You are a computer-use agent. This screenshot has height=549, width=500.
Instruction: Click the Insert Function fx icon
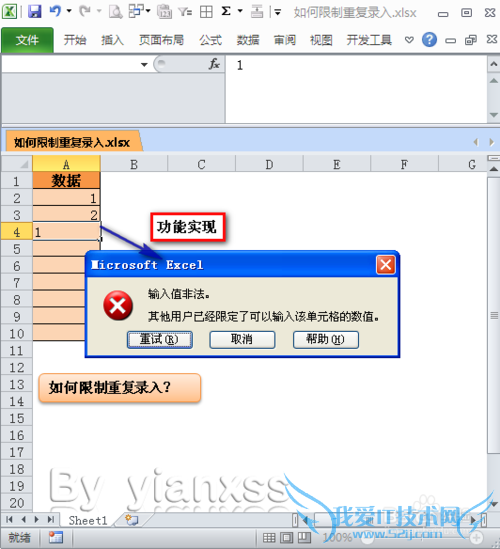tap(214, 64)
